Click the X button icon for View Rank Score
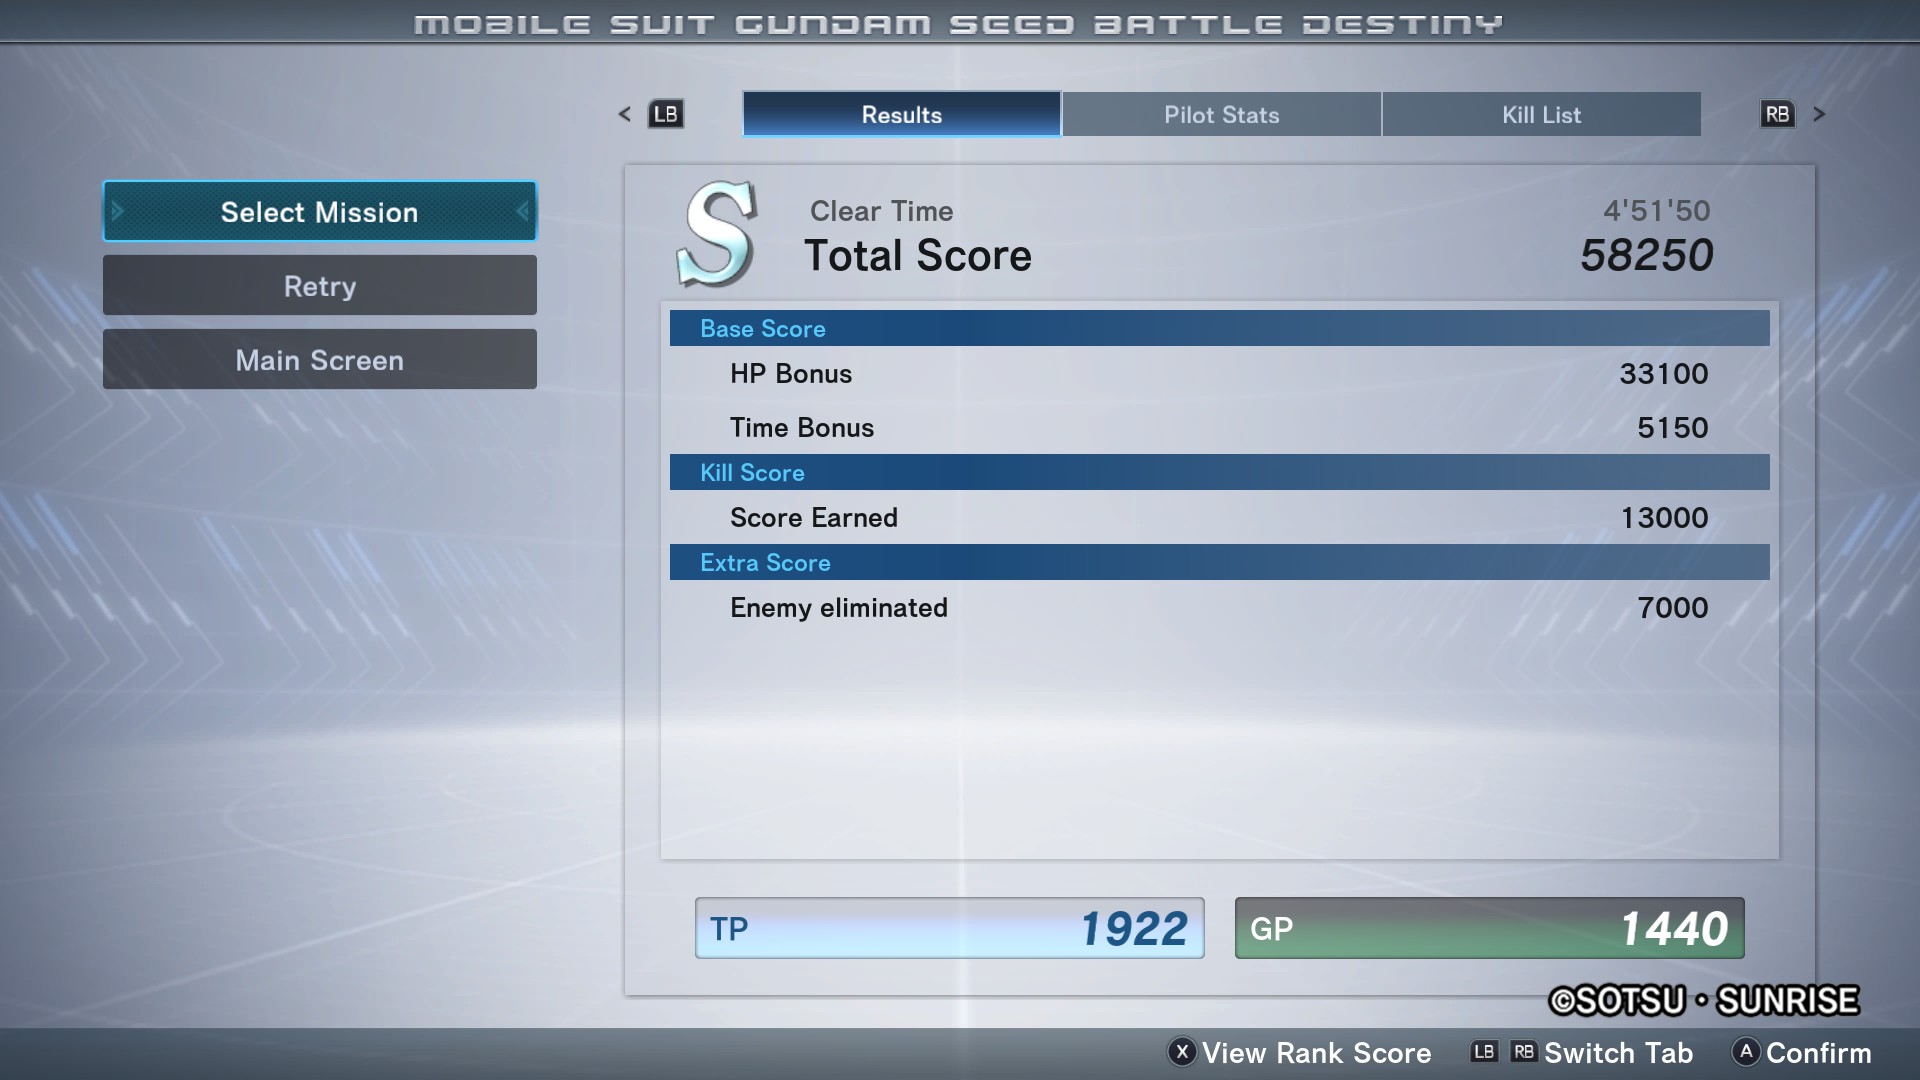 coord(1182,1052)
